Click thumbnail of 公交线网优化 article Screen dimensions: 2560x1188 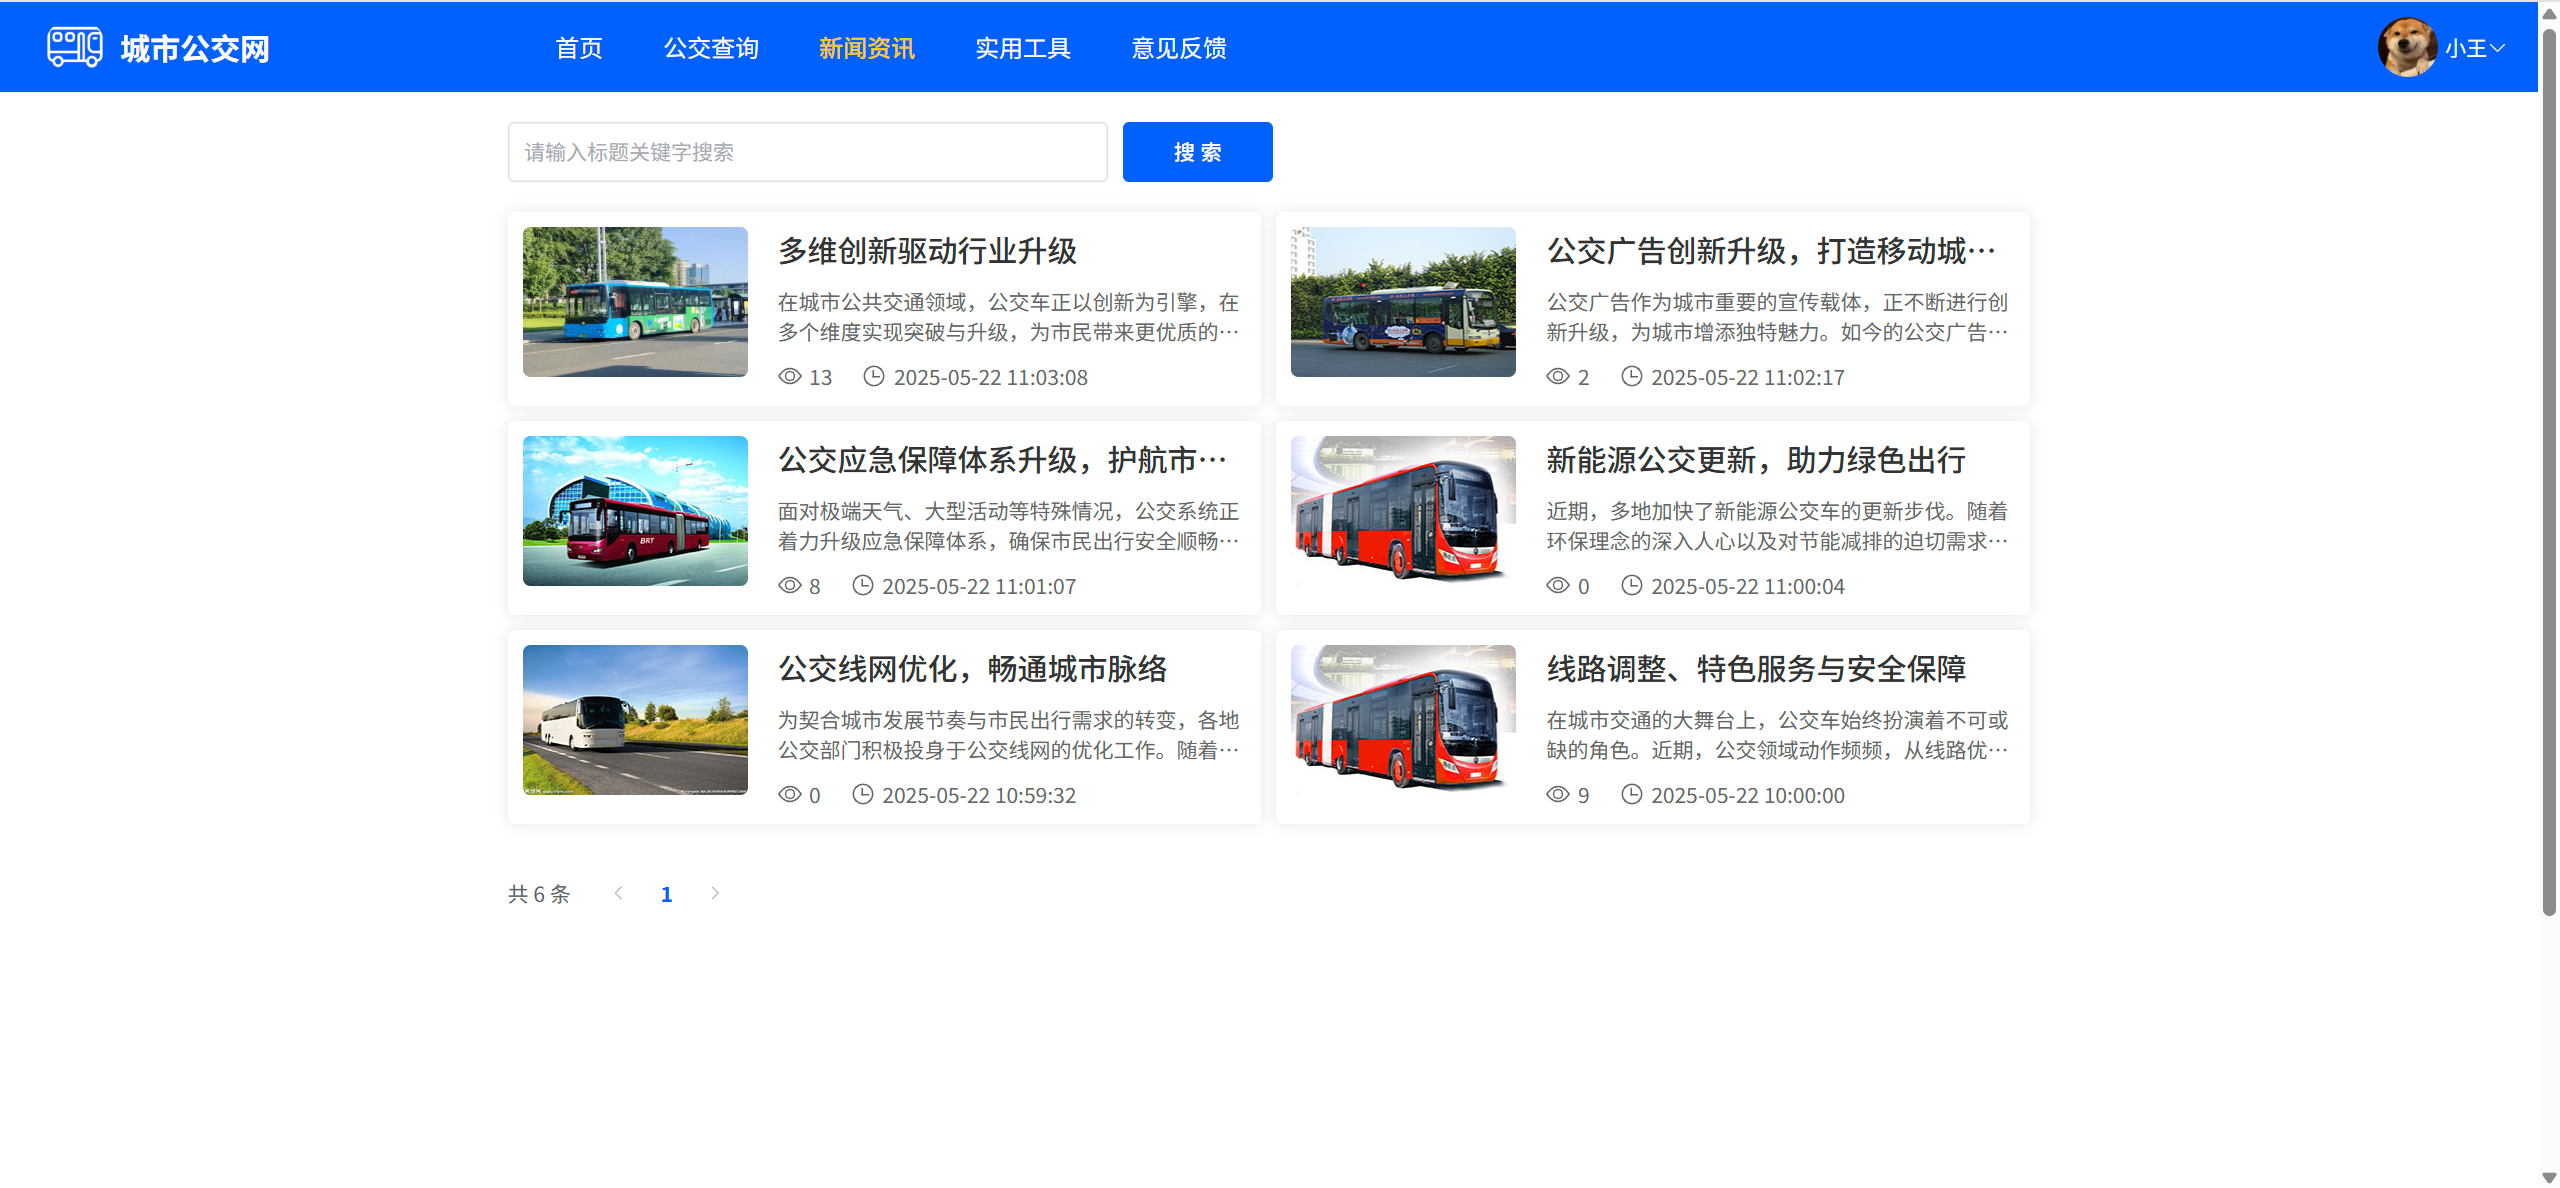635,719
